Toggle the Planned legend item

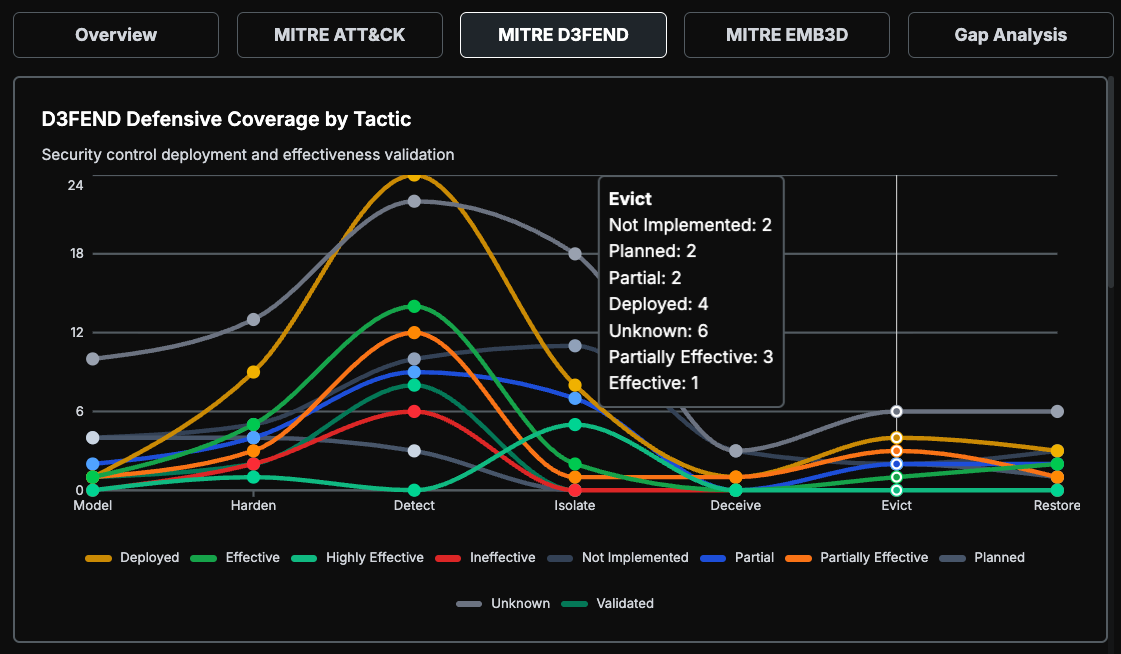982,558
